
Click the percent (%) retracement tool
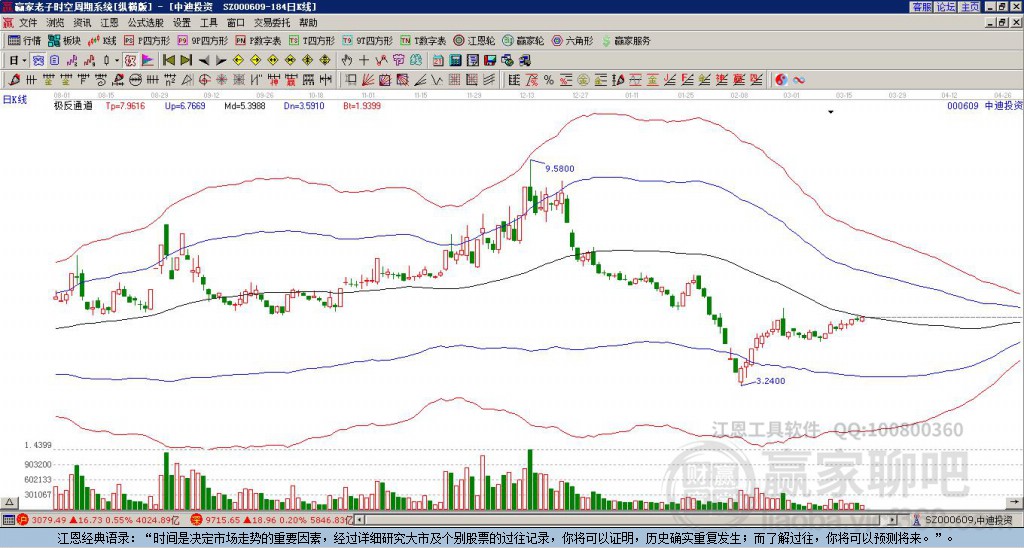click(x=549, y=80)
